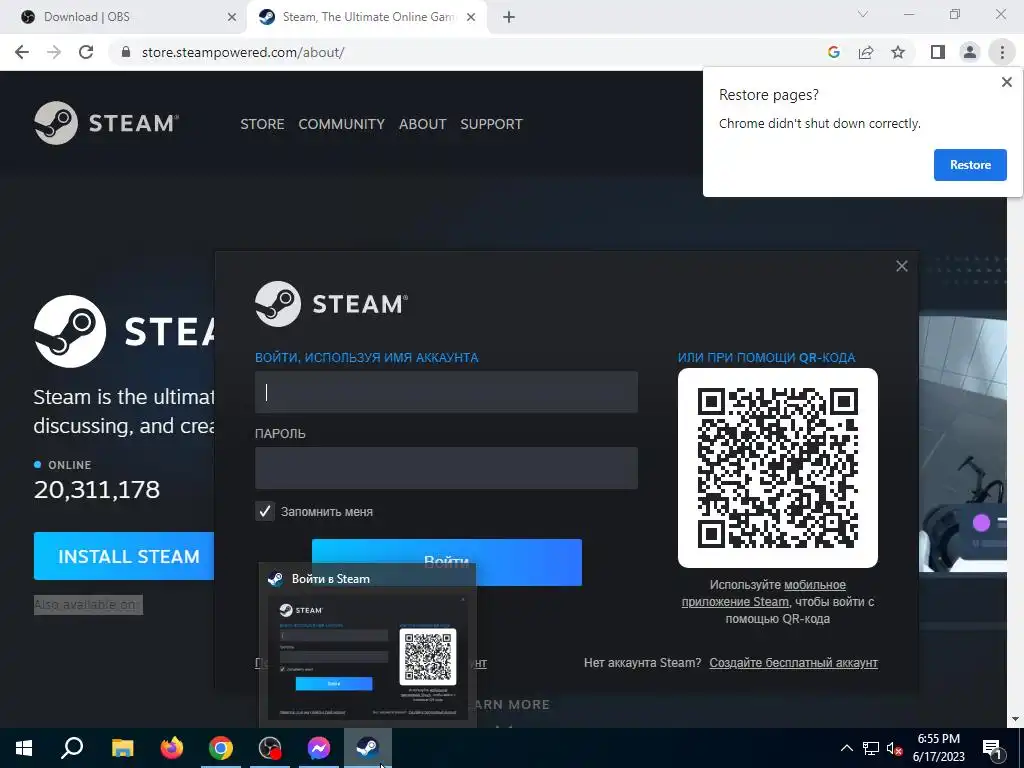Open a new browser tab
Viewport: 1024px width, 768px height.
coord(509,17)
